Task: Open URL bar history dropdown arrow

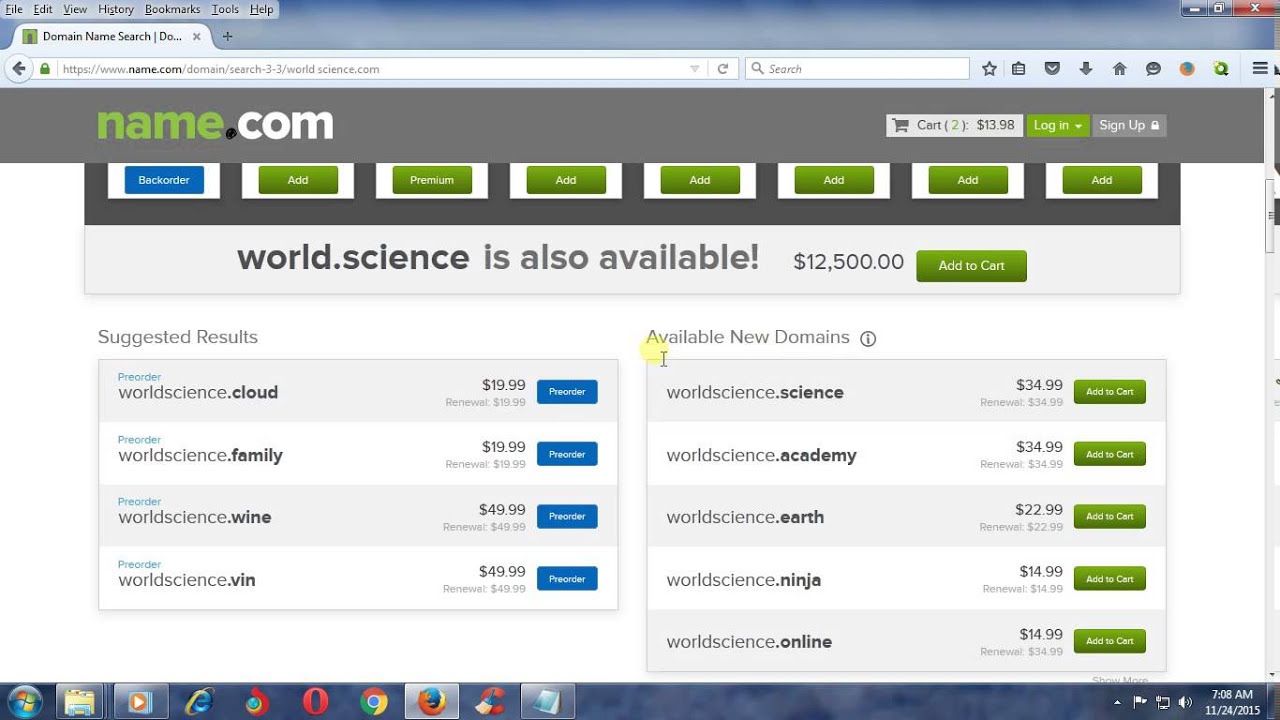Action: [x=694, y=69]
